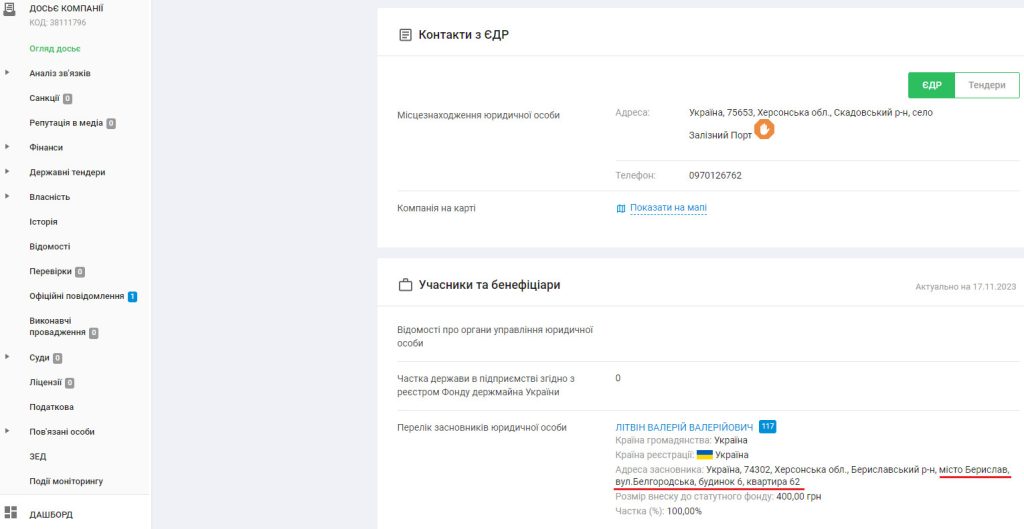Expand the Аналіз зв'язків menu section
The image size is (1024, 529).
click(7, 73)
